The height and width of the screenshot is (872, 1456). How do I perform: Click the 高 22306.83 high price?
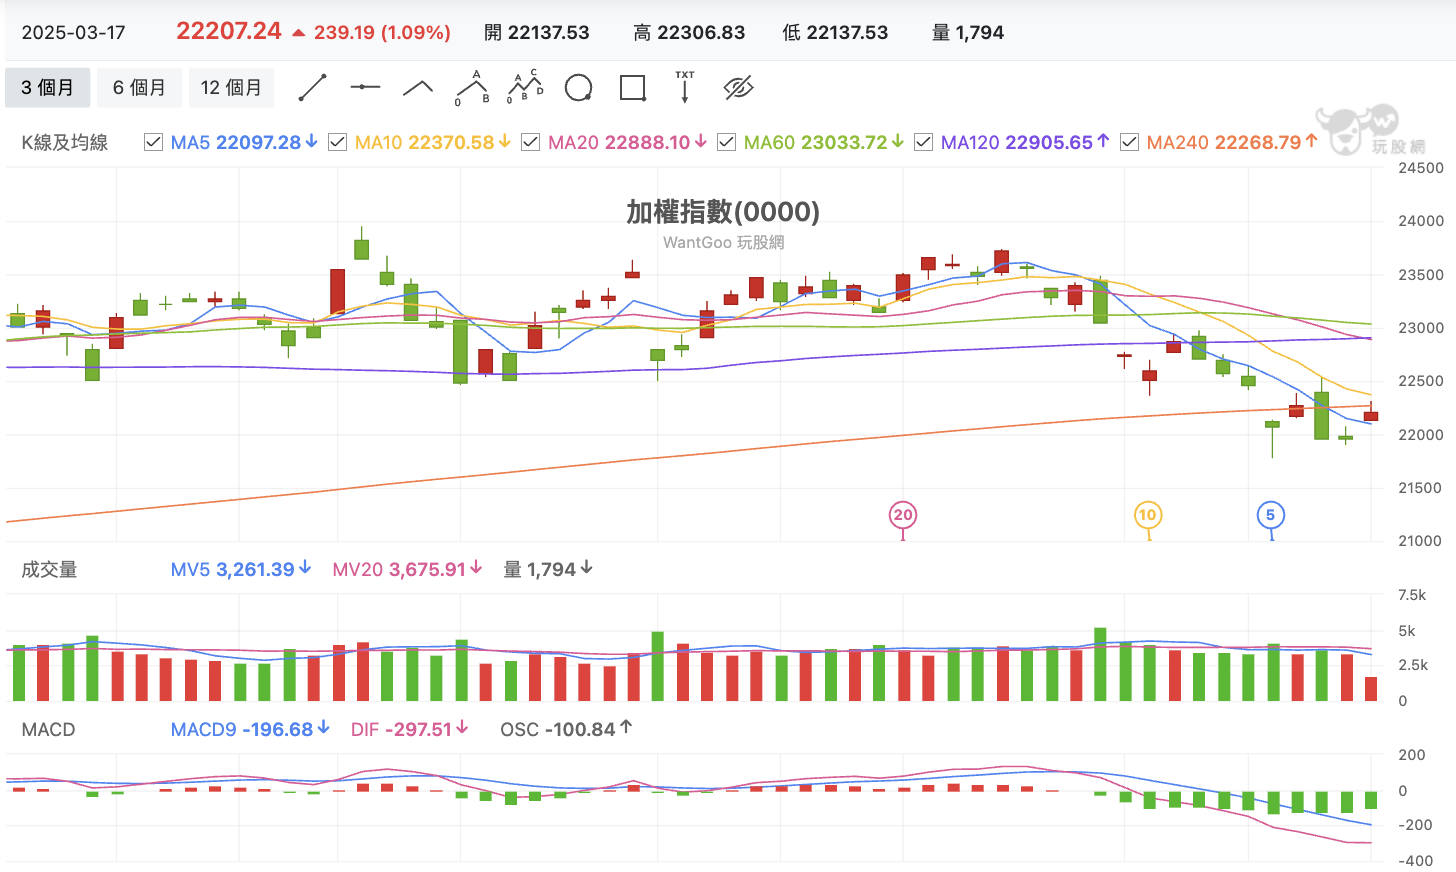(689, 32)
